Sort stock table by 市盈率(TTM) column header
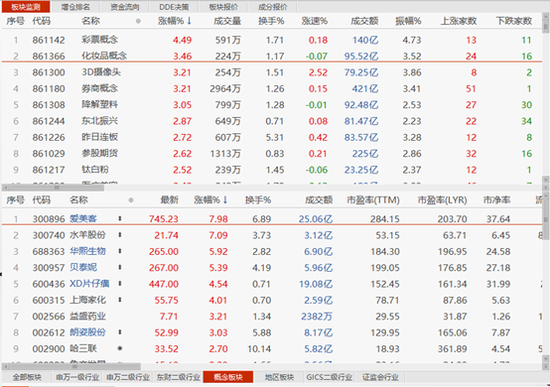Image resolution: width=550 pixels, height=387 pixels. click(373, 200)
